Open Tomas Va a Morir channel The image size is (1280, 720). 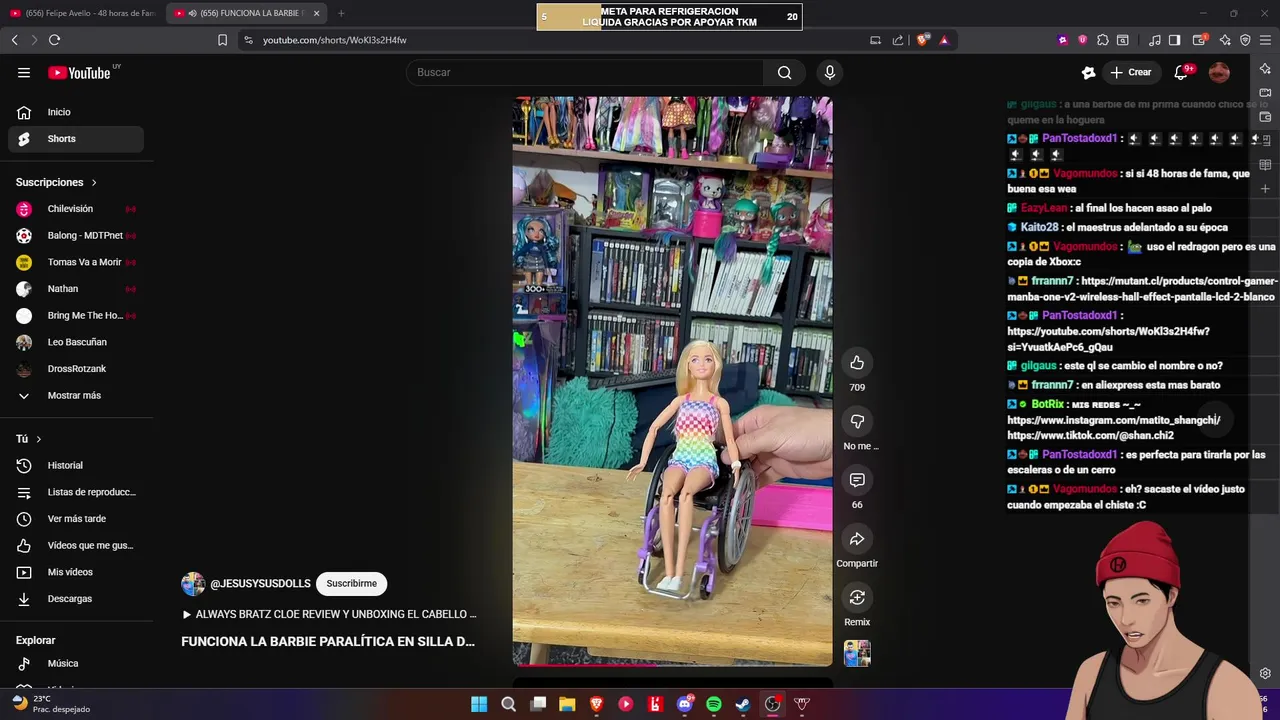(76, 262)
